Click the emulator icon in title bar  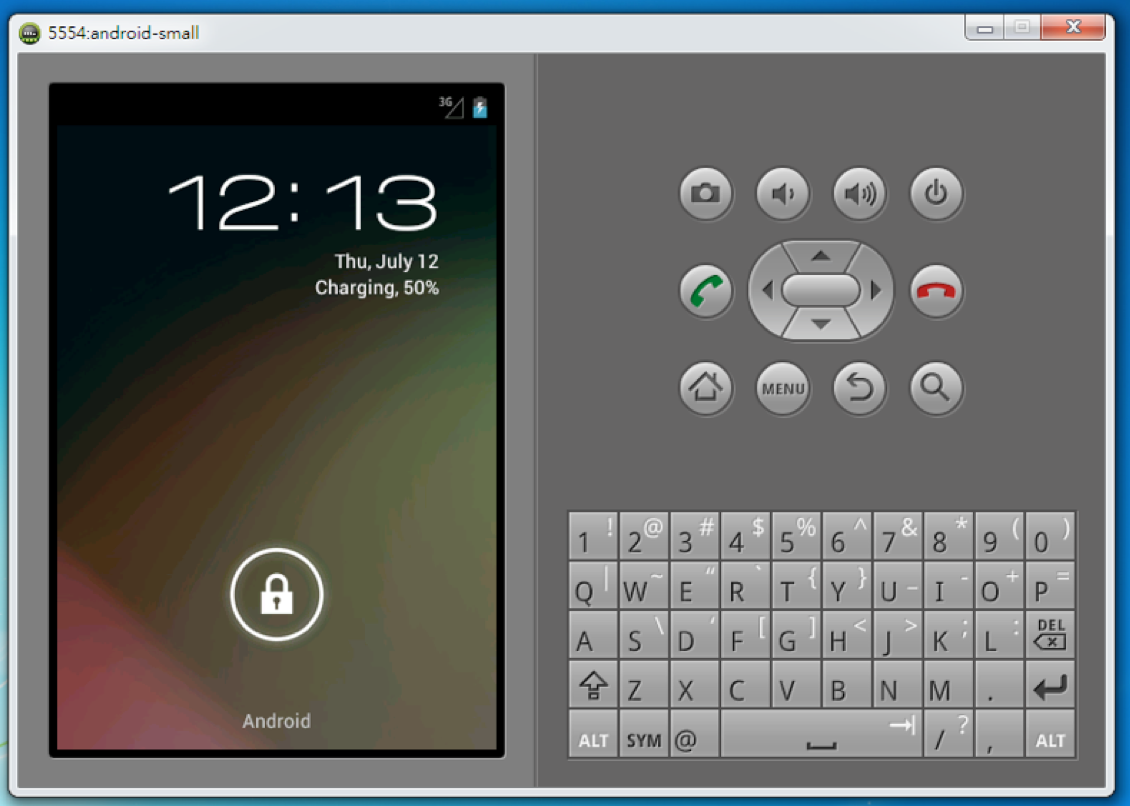tap(30, 33)
